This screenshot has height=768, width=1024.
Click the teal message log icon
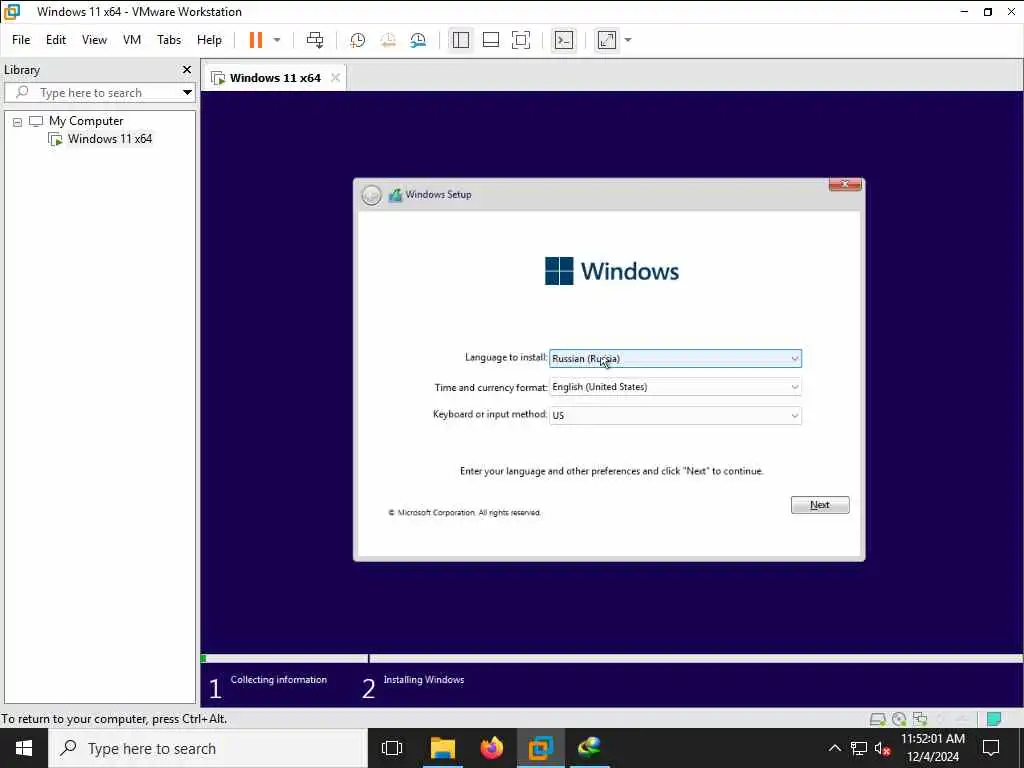pyautogui.click(x=994, y=719)
